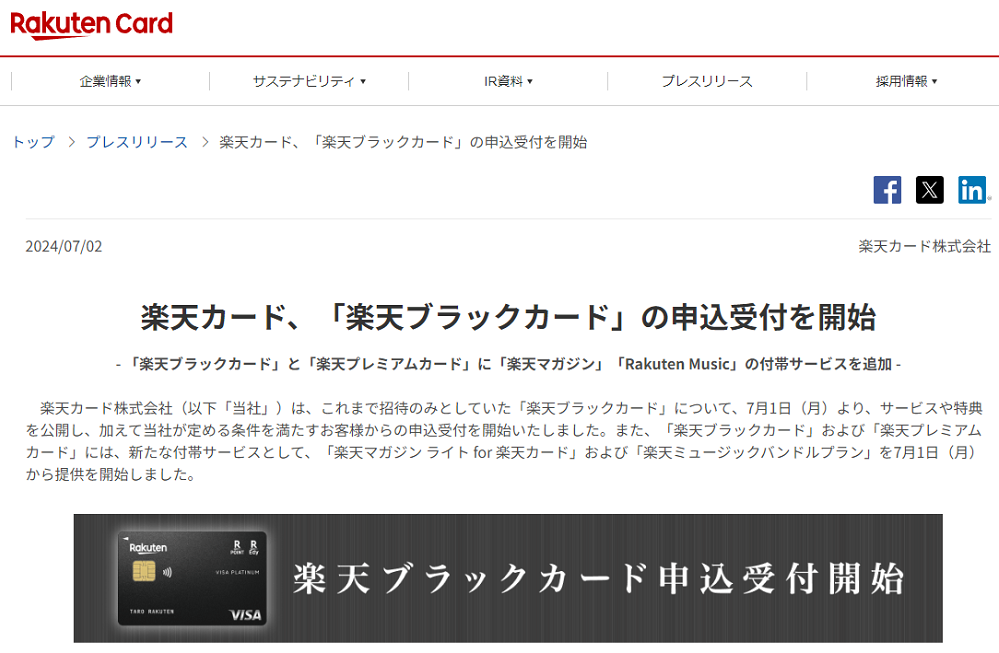Click the 楽天カード株式会社 publisher text
The image size is (999, 653).
click(x=924, y=247)
